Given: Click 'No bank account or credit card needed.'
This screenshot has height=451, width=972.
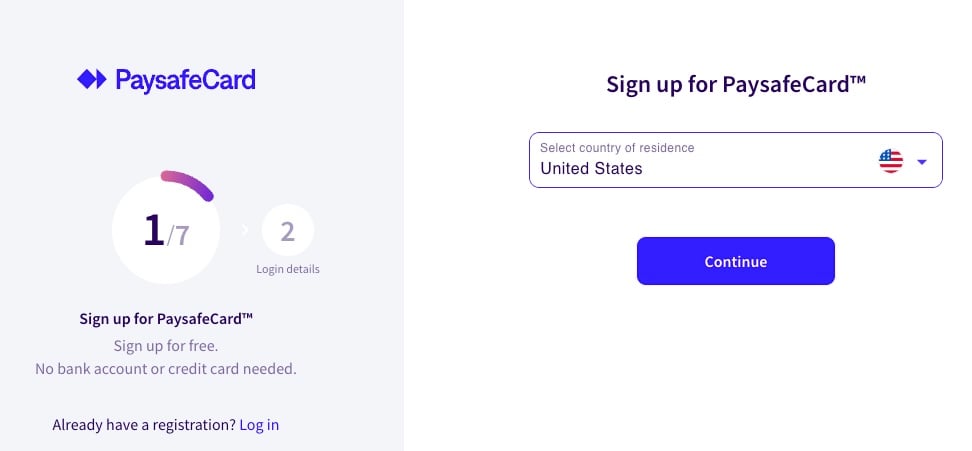Looking at the screenshot, I should coord(166,369).
